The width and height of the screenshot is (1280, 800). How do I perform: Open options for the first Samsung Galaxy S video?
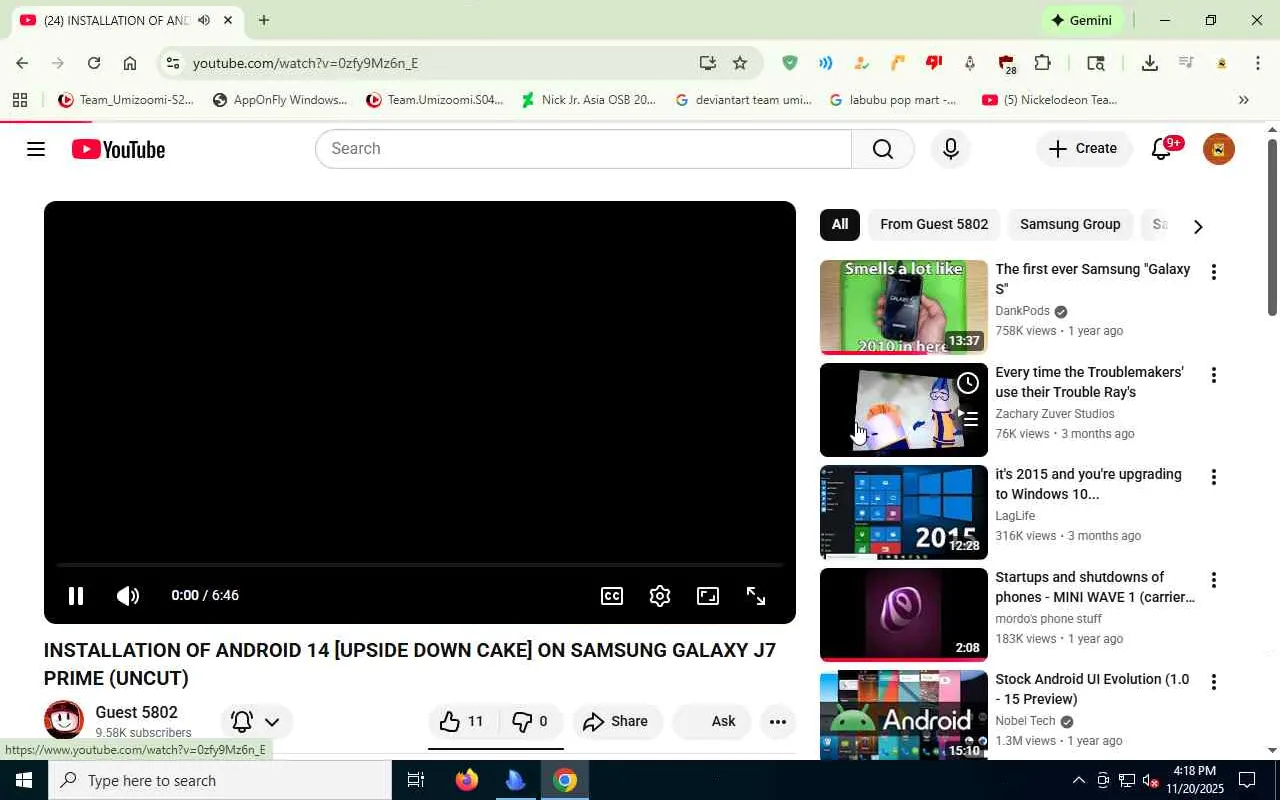[1213, 272]
